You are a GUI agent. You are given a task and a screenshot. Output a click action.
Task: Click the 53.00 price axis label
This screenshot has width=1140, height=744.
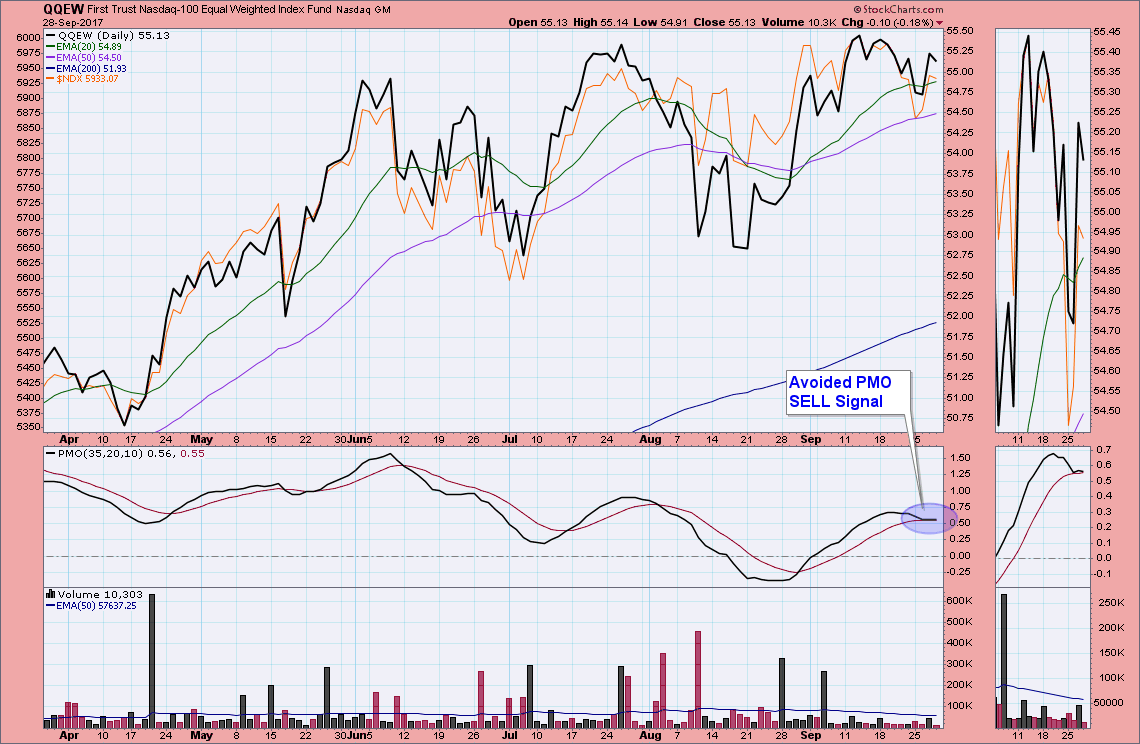click(960, 234)
